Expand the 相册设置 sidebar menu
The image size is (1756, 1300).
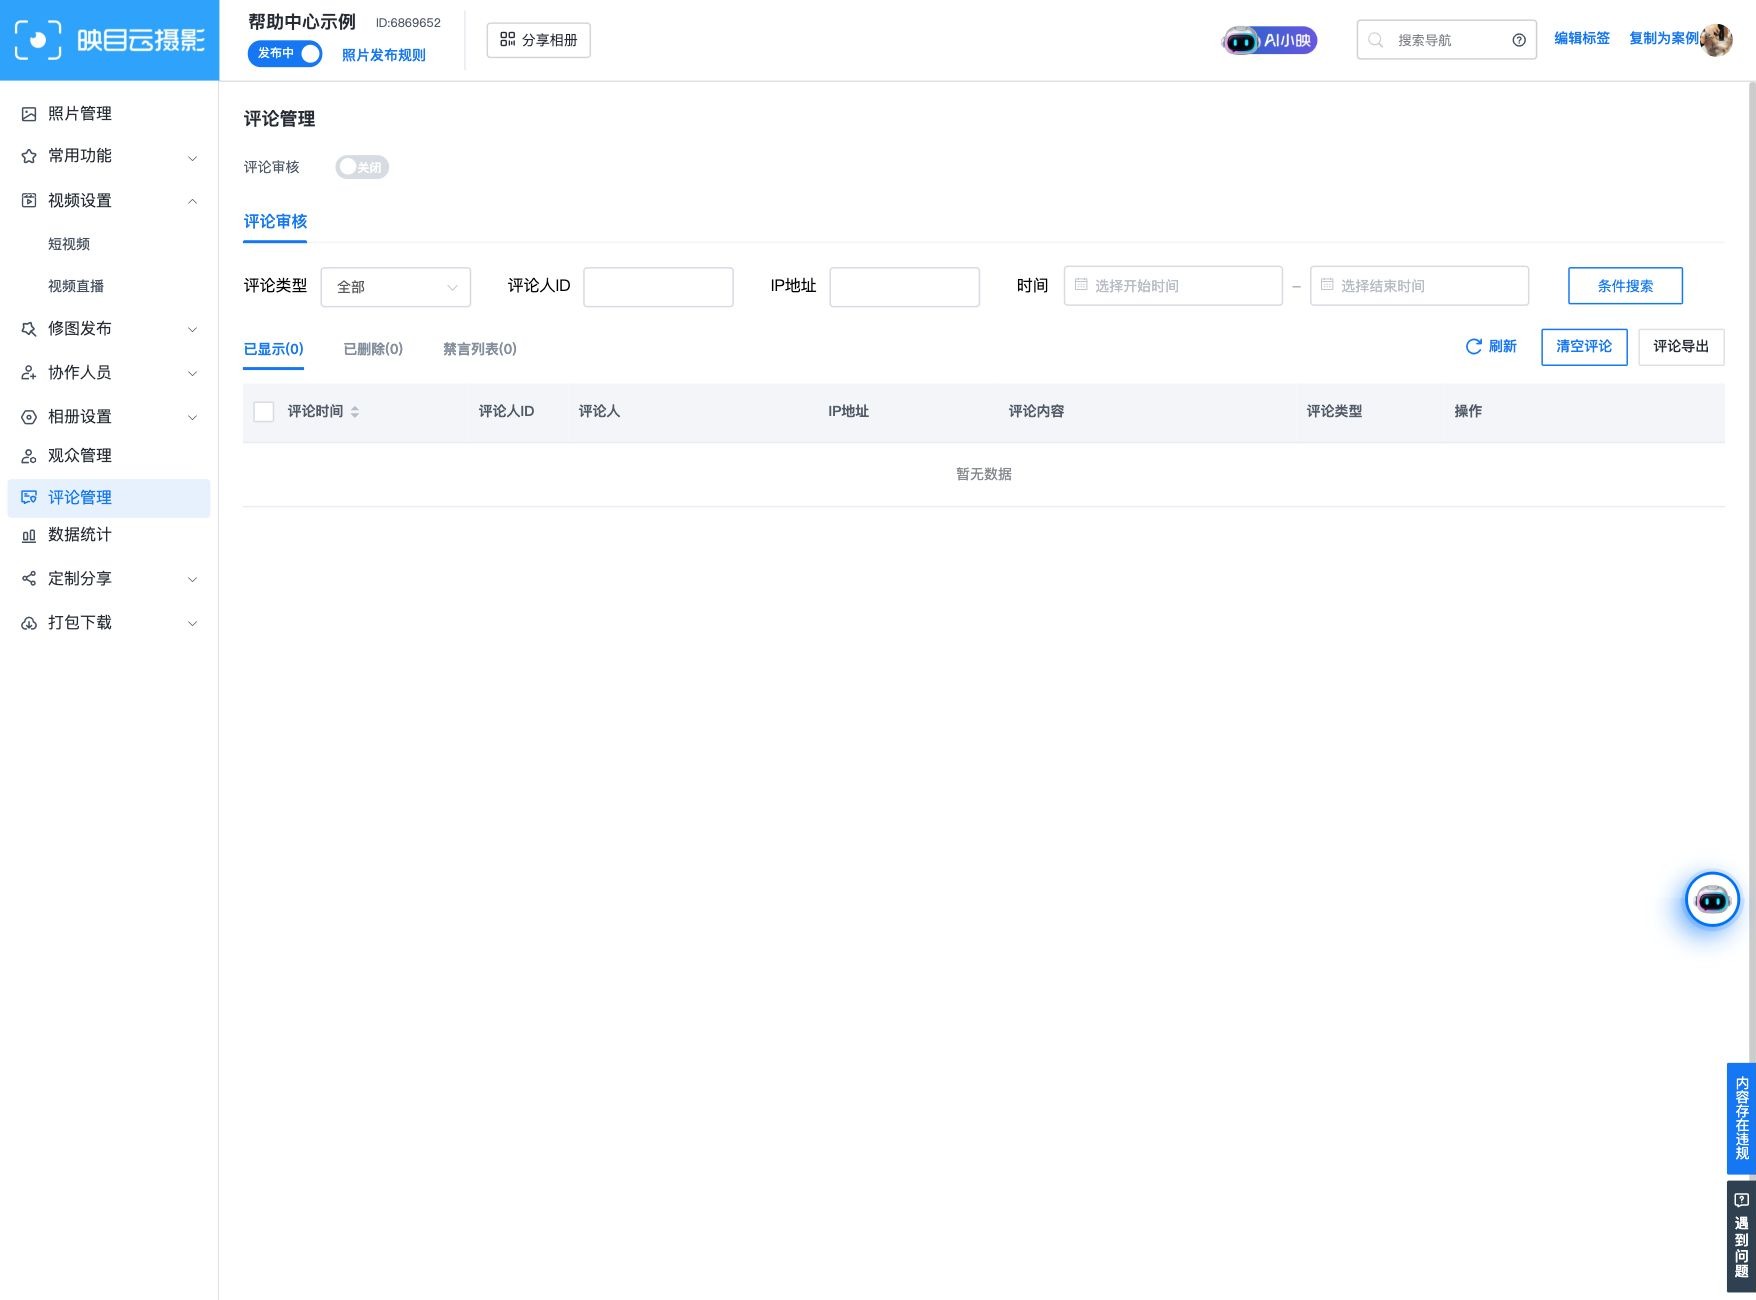110,417
